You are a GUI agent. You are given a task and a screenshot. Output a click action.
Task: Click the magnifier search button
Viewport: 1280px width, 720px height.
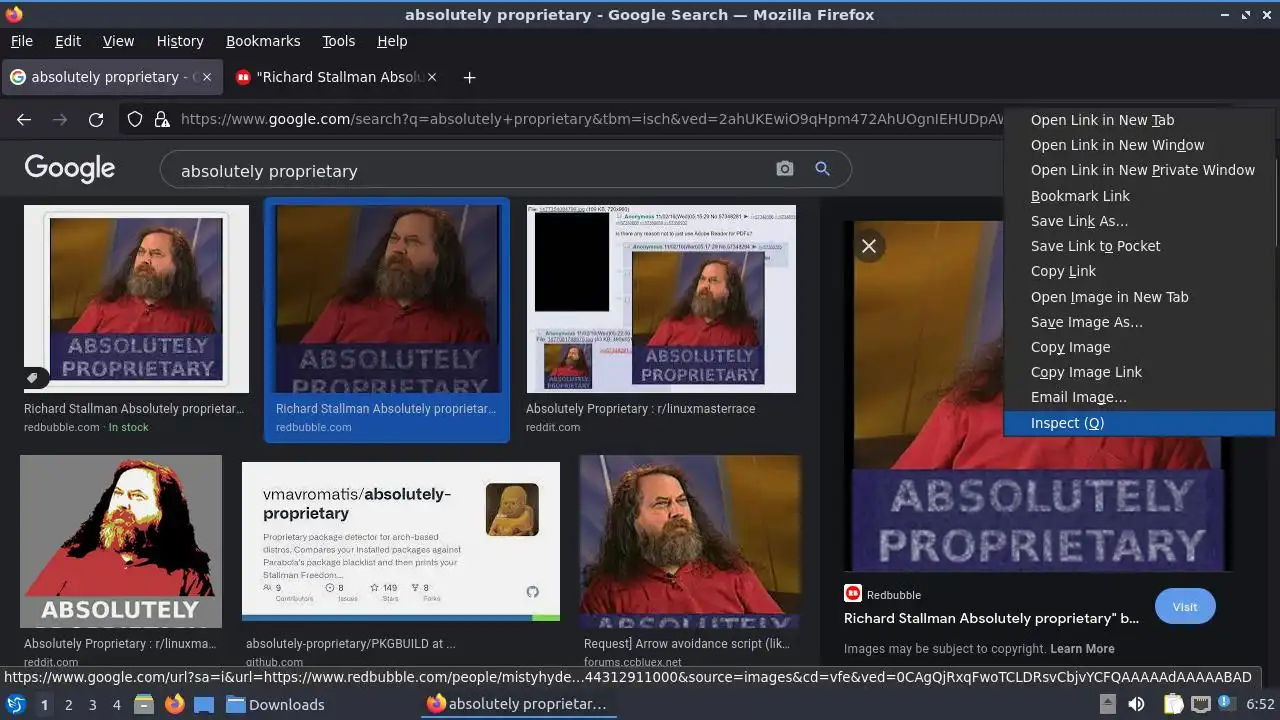[x=822, y=169]
